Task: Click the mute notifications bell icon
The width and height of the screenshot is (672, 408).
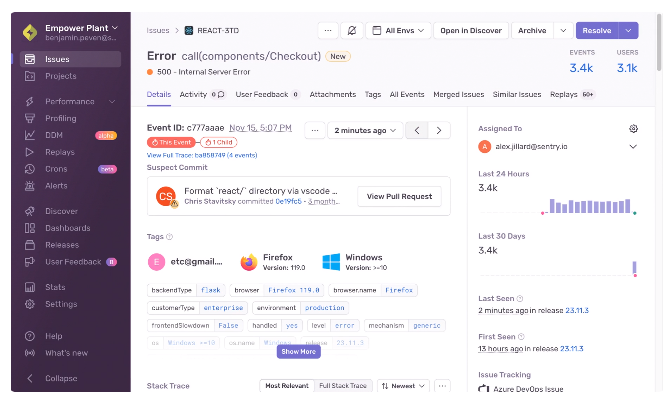Action: click(350, 31)
